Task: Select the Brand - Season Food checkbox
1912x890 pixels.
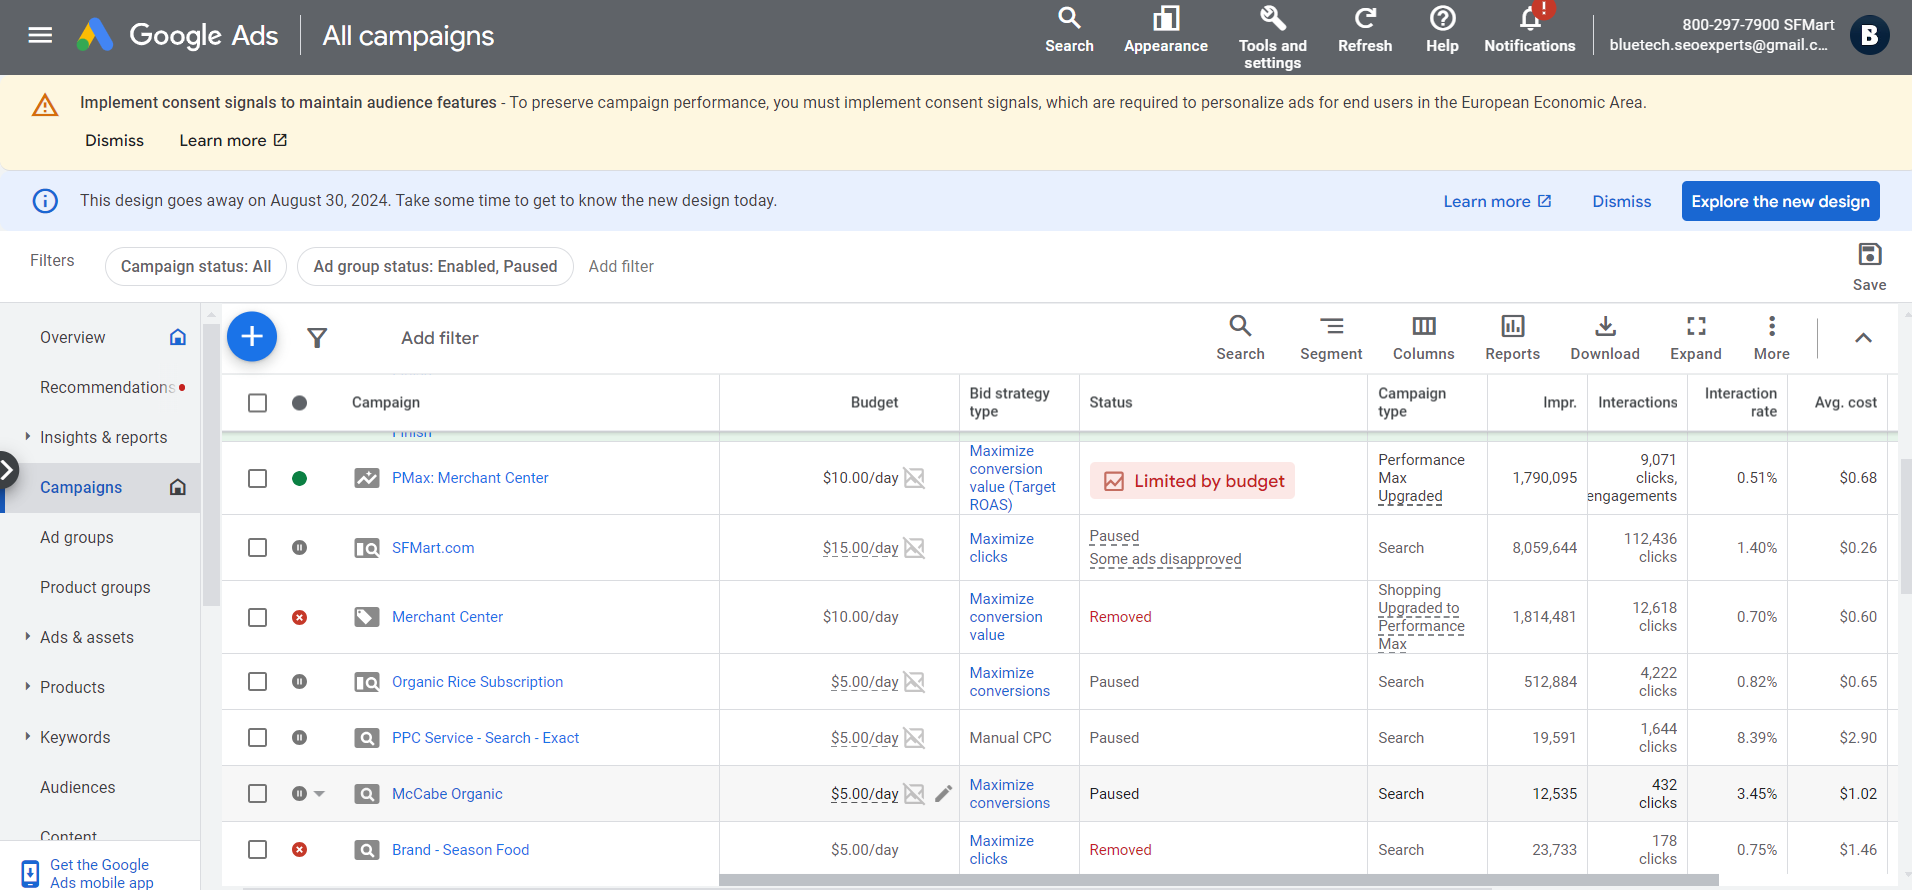Action: pyautogui.click(x=257, y=850)
